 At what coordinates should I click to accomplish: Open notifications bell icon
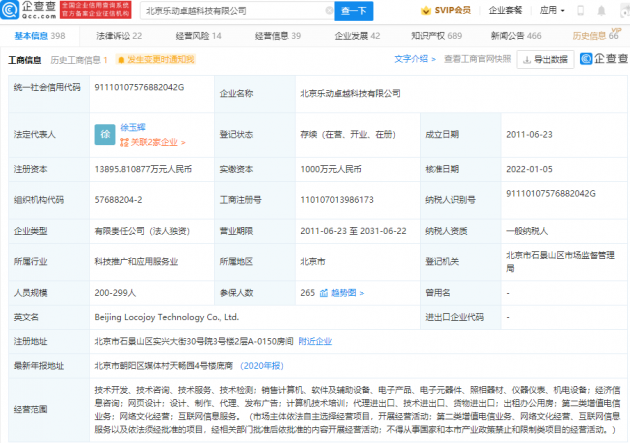pyautogui.click(x=601, y=10)
